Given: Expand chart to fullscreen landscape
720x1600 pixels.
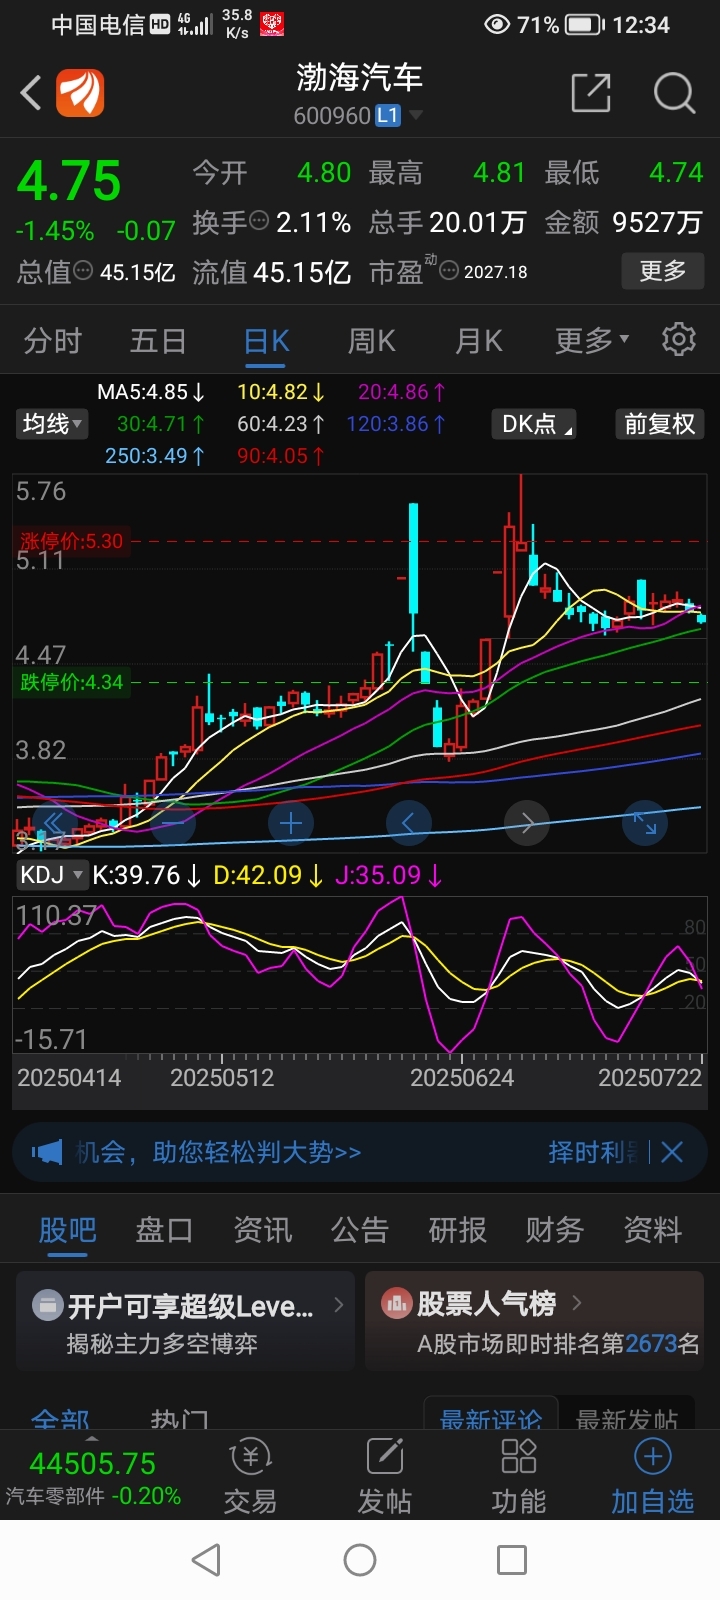Looking at the screenshot, I should (x=645, y=824).
